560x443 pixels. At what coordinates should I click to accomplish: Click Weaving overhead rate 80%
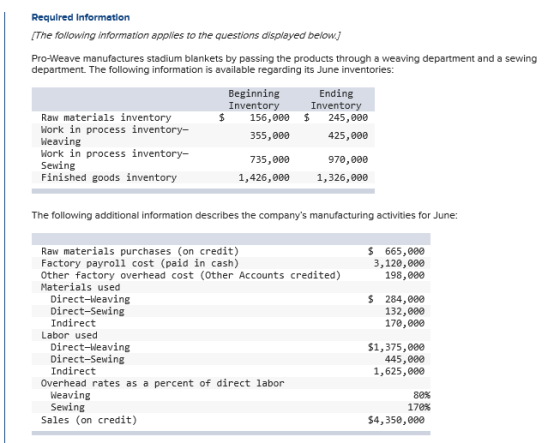[x=422, y=395]
